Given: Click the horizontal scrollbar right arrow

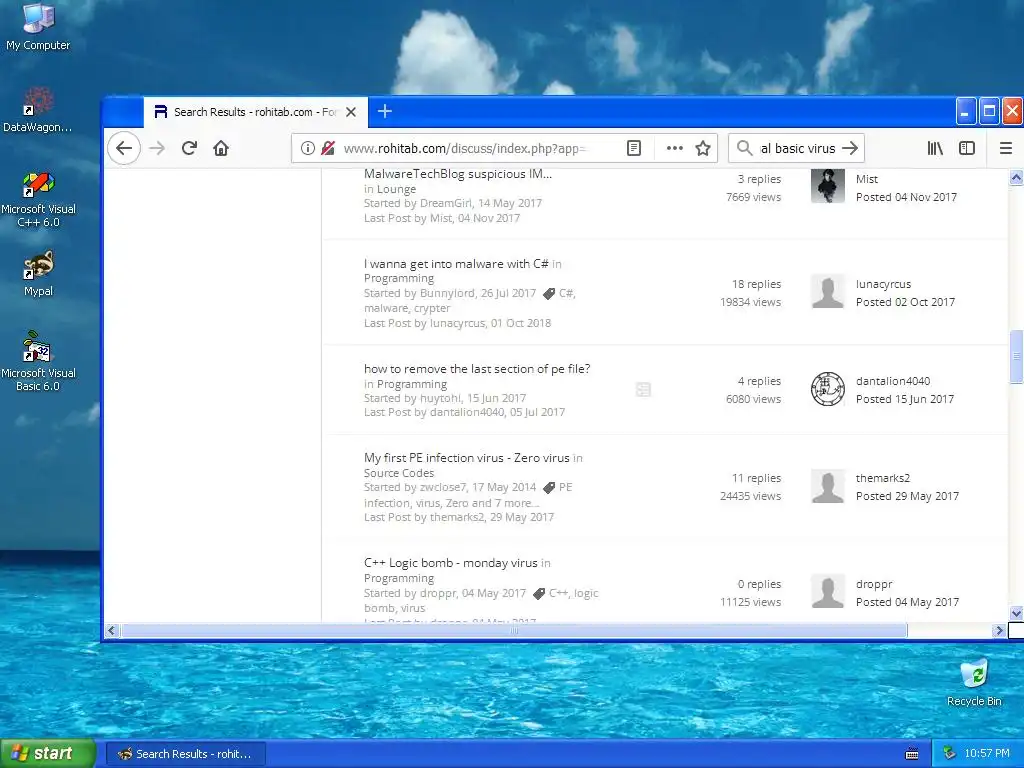Looking at the screenshot, I should tap(999, 630).
